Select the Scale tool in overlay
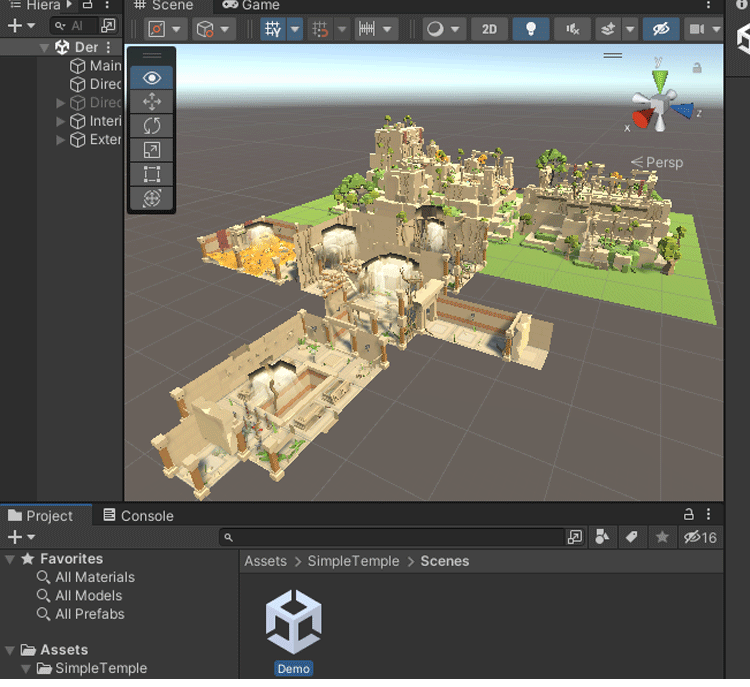Screen dimensions: 750x687 tap(152, 150)
